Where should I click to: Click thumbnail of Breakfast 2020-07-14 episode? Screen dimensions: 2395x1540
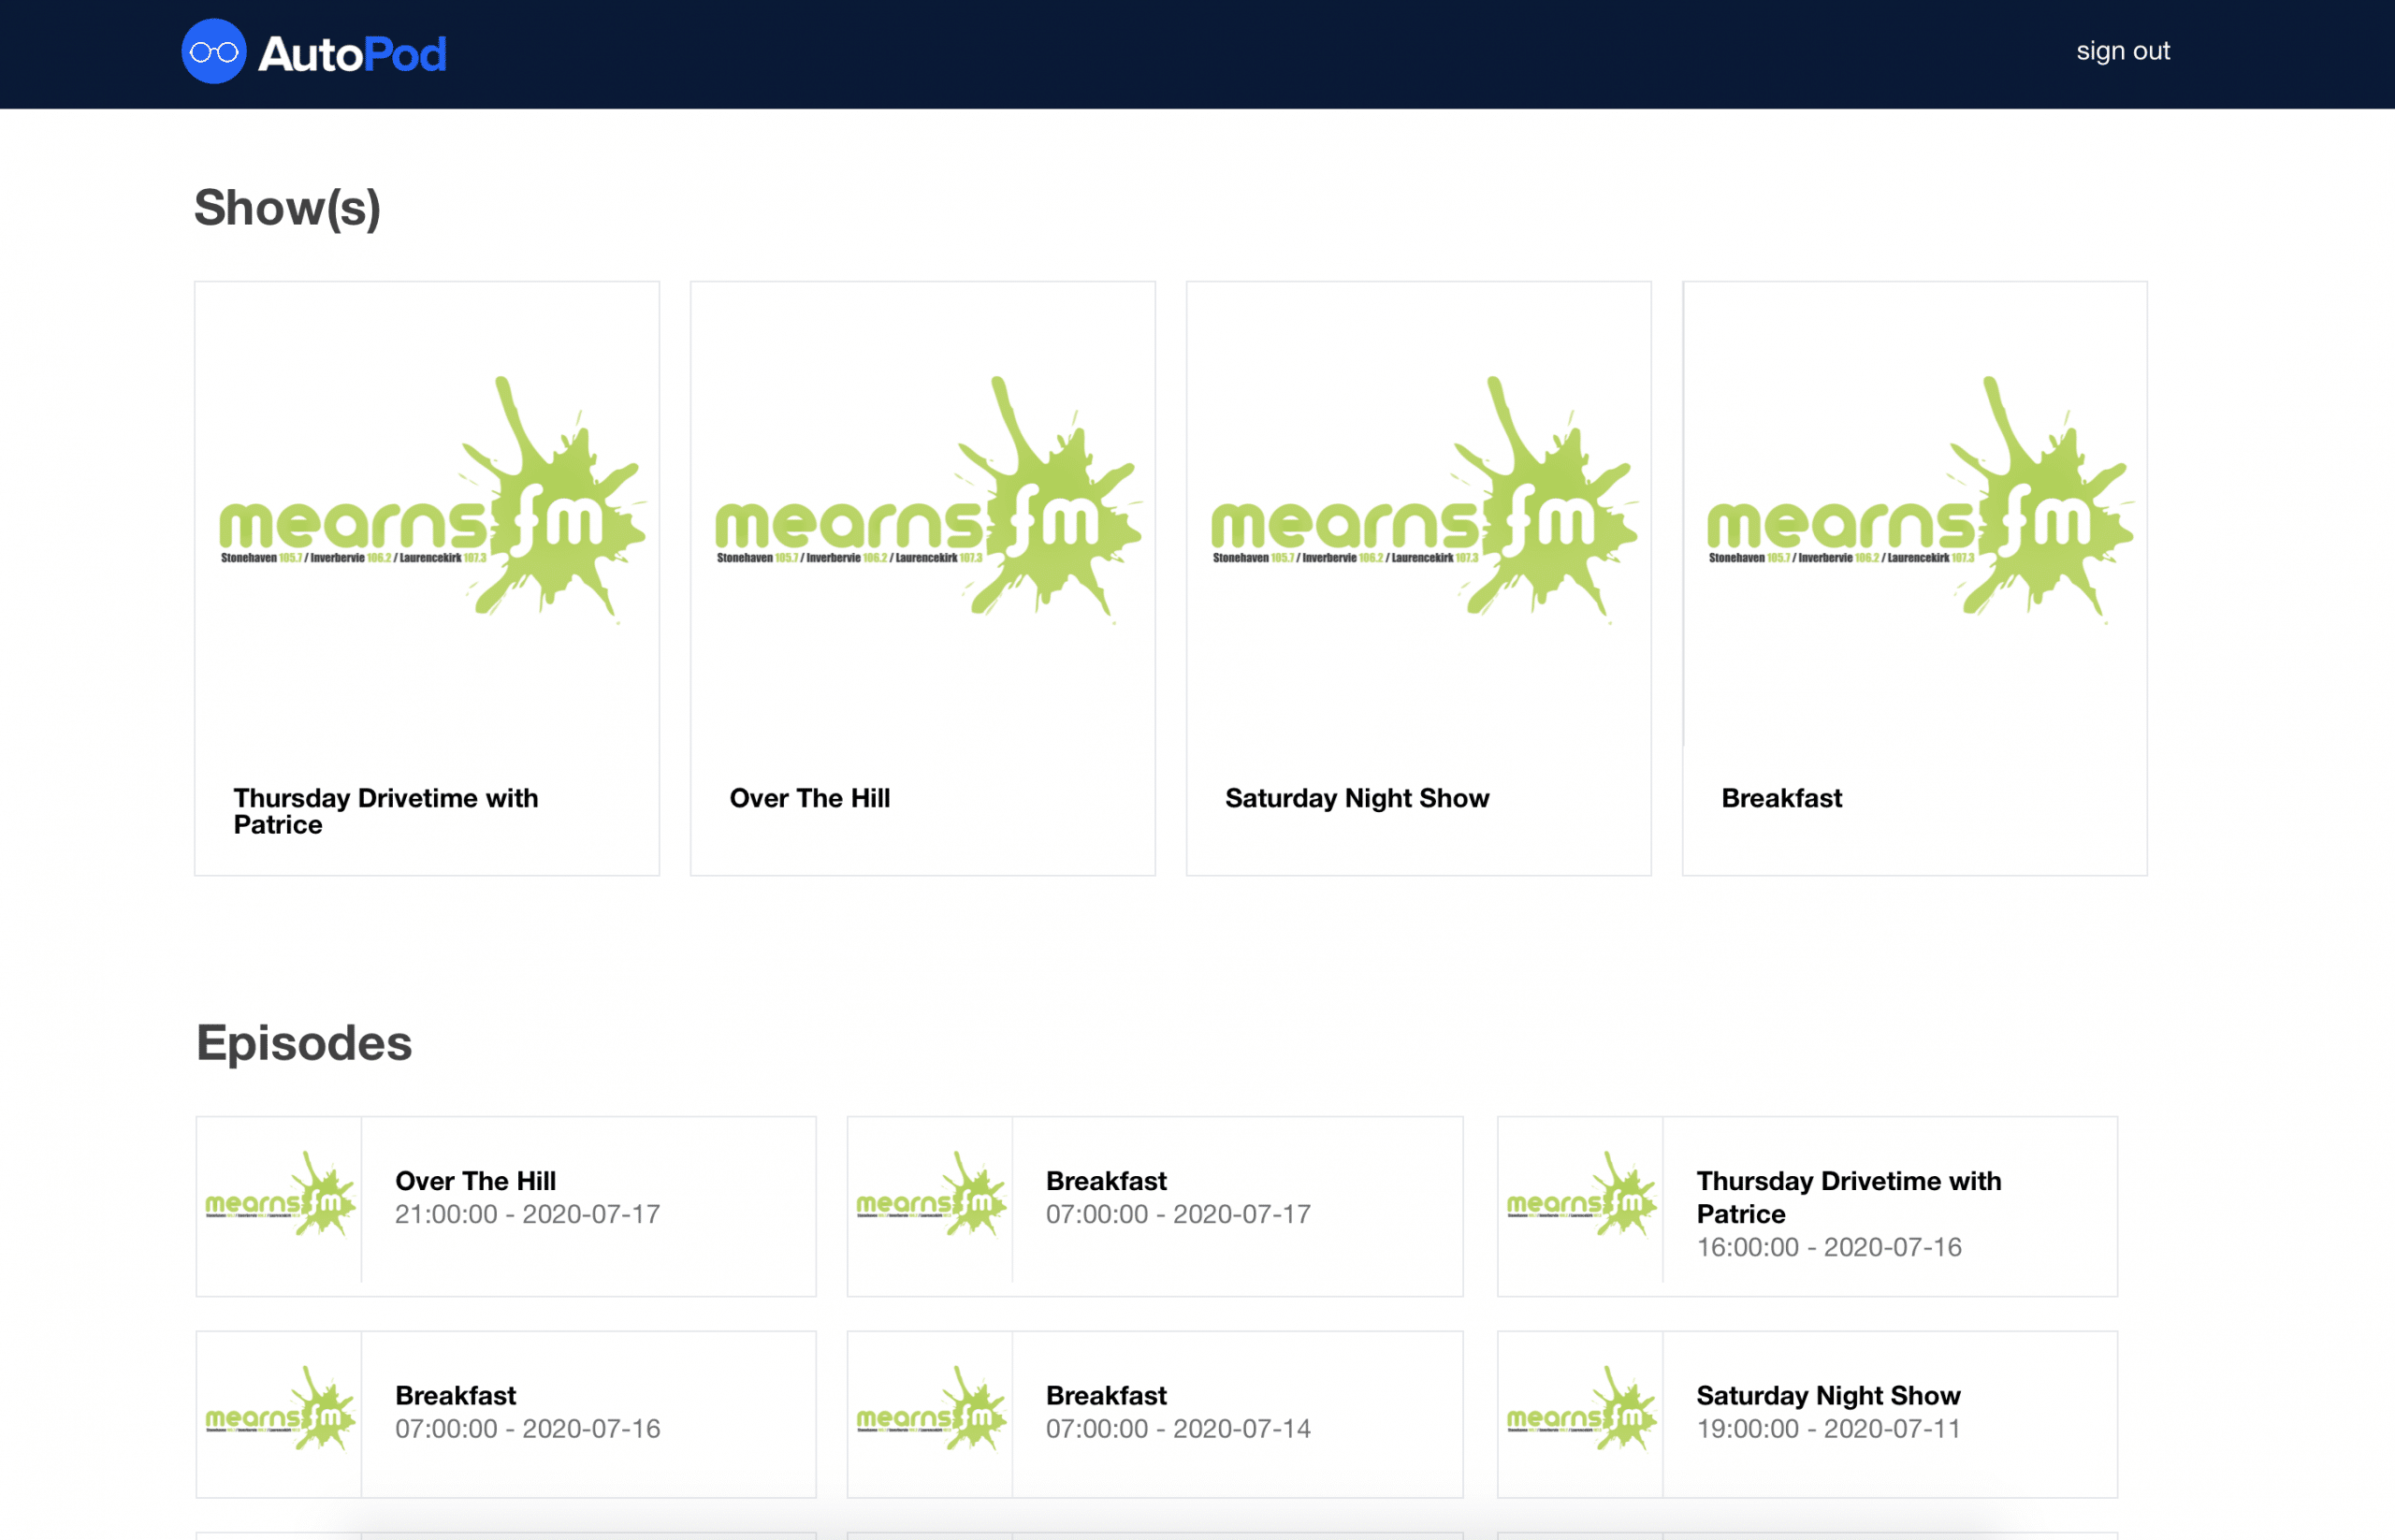click(x=930, y=1414)
